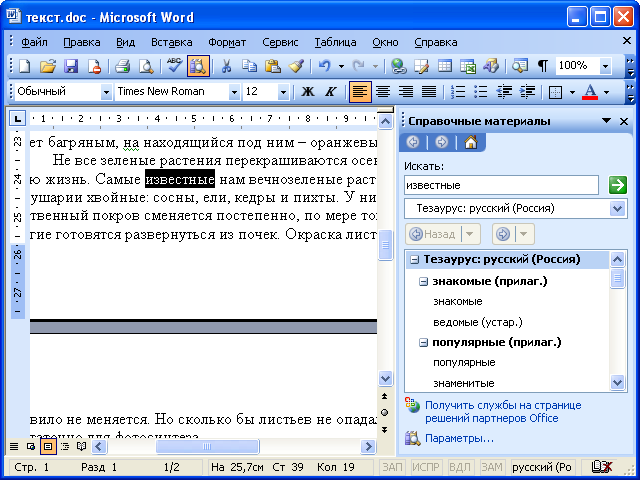Viewport: 640px width, 480px height.
Task: Paste from clipboard icon
Action: click(x=273, y=66)
